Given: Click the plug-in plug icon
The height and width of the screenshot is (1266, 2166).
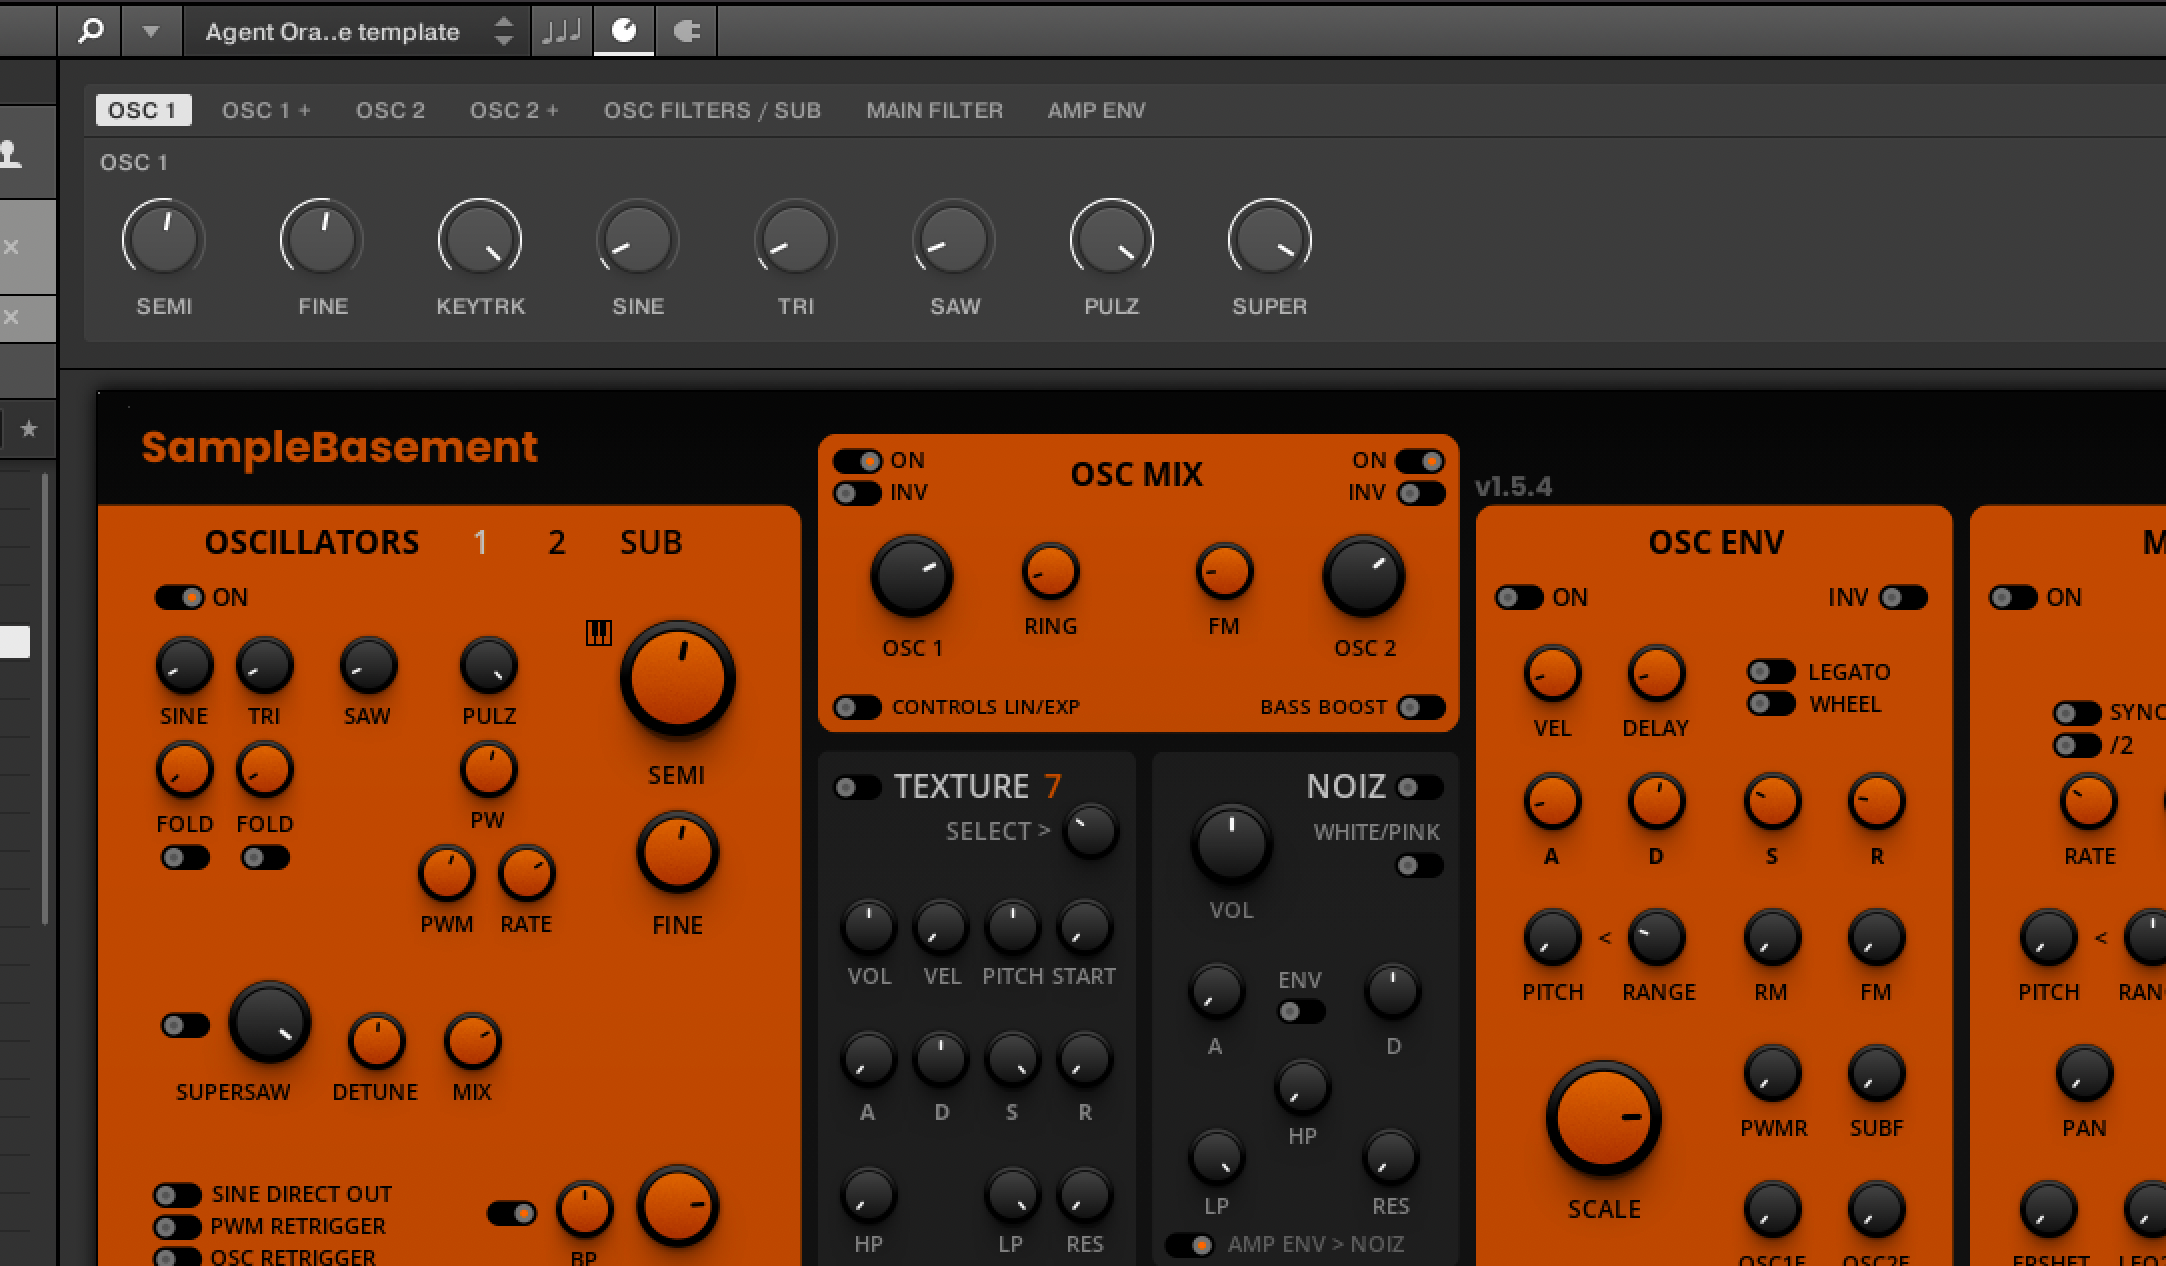Looking at the screenshot, I should [x=686, y=31].
